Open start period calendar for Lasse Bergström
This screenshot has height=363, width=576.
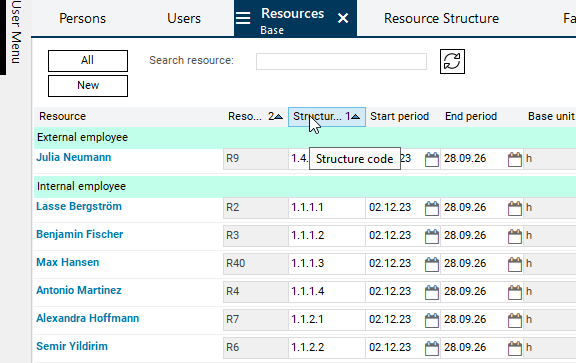pos(432,208)
